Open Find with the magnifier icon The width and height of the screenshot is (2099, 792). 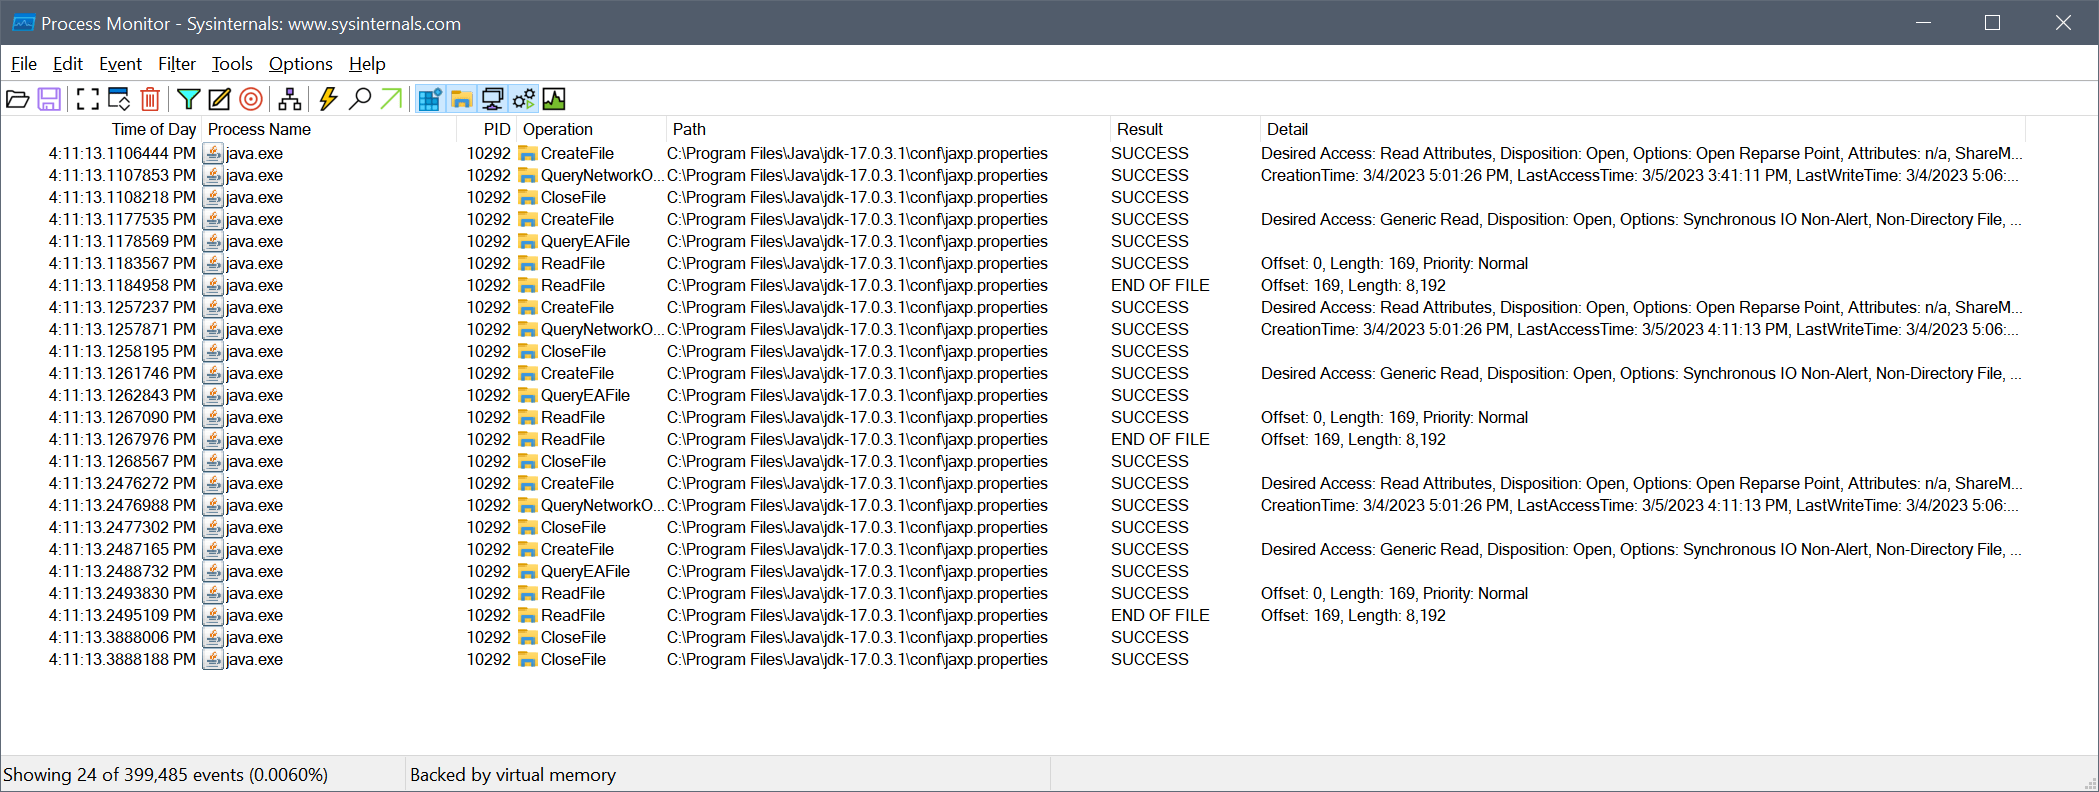pyautogui.click(x=360, y=99)
